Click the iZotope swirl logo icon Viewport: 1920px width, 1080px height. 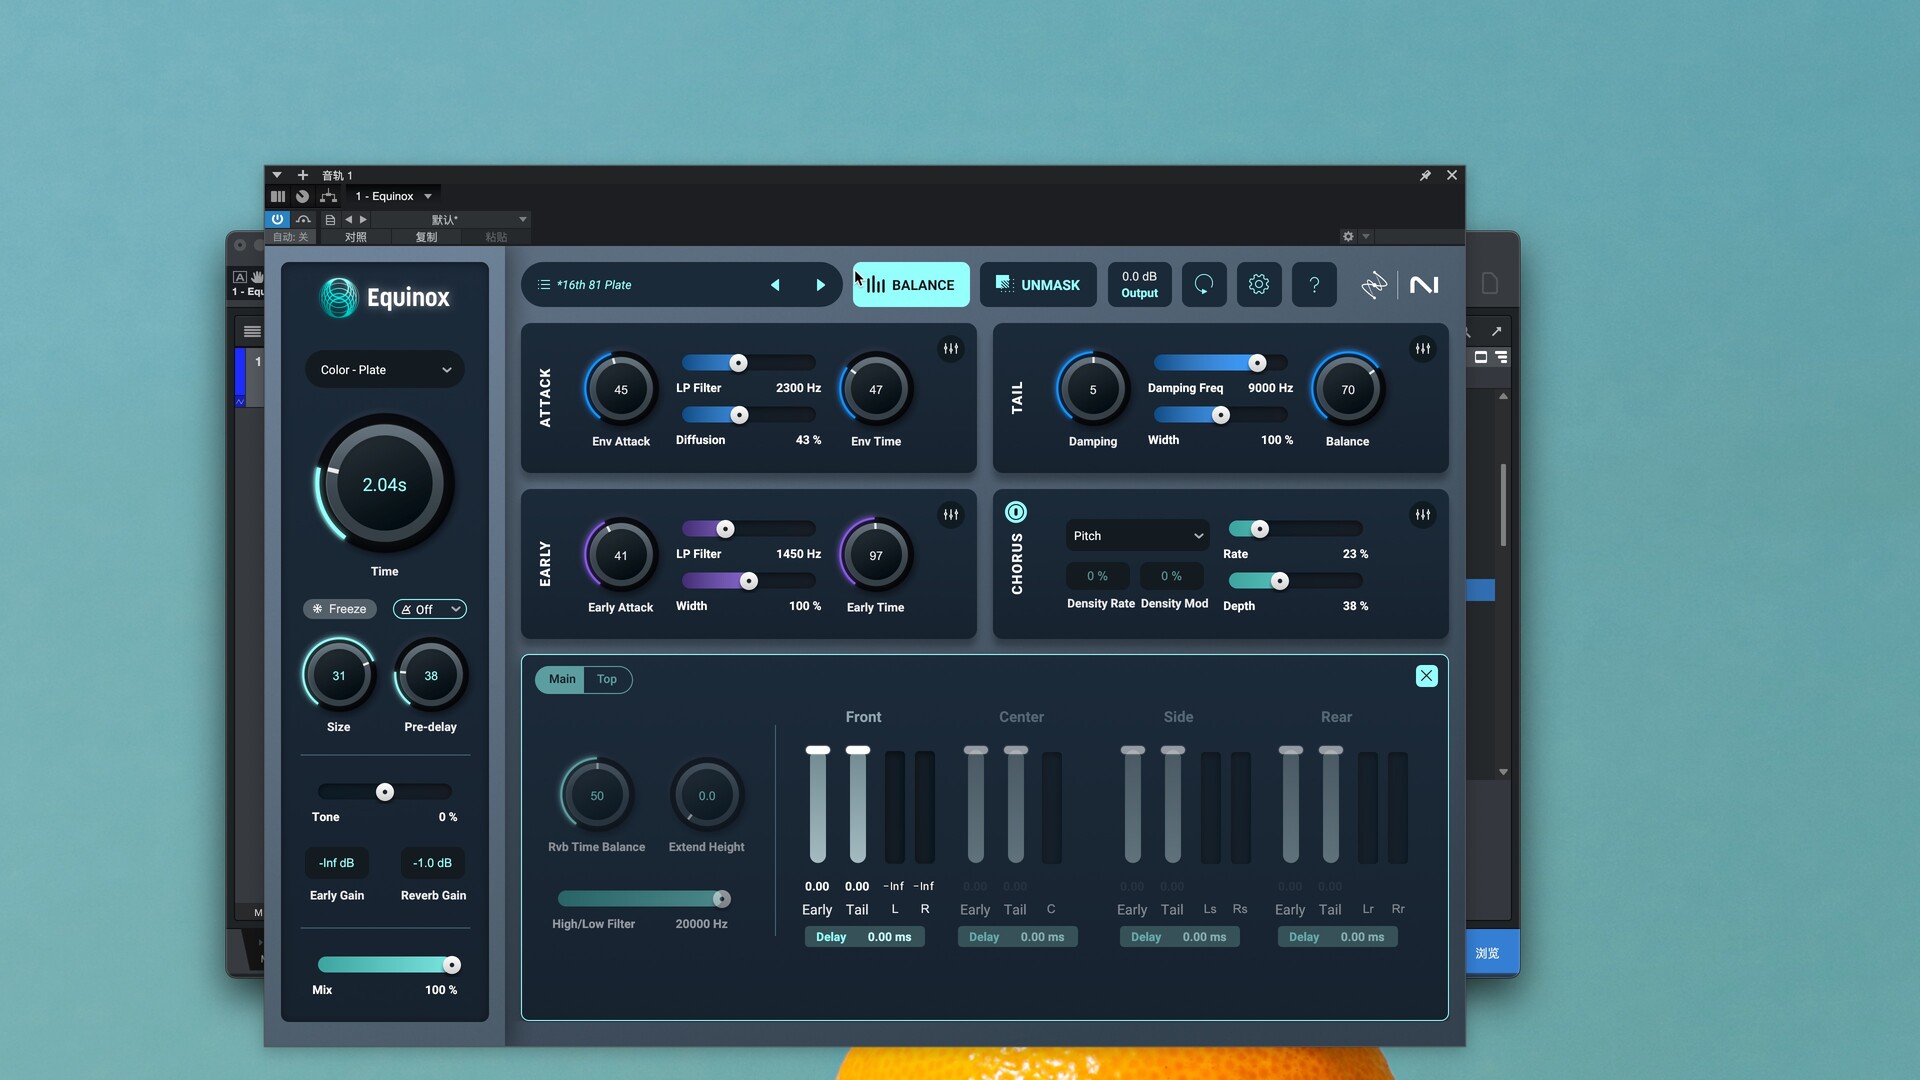click(1374, 285)
